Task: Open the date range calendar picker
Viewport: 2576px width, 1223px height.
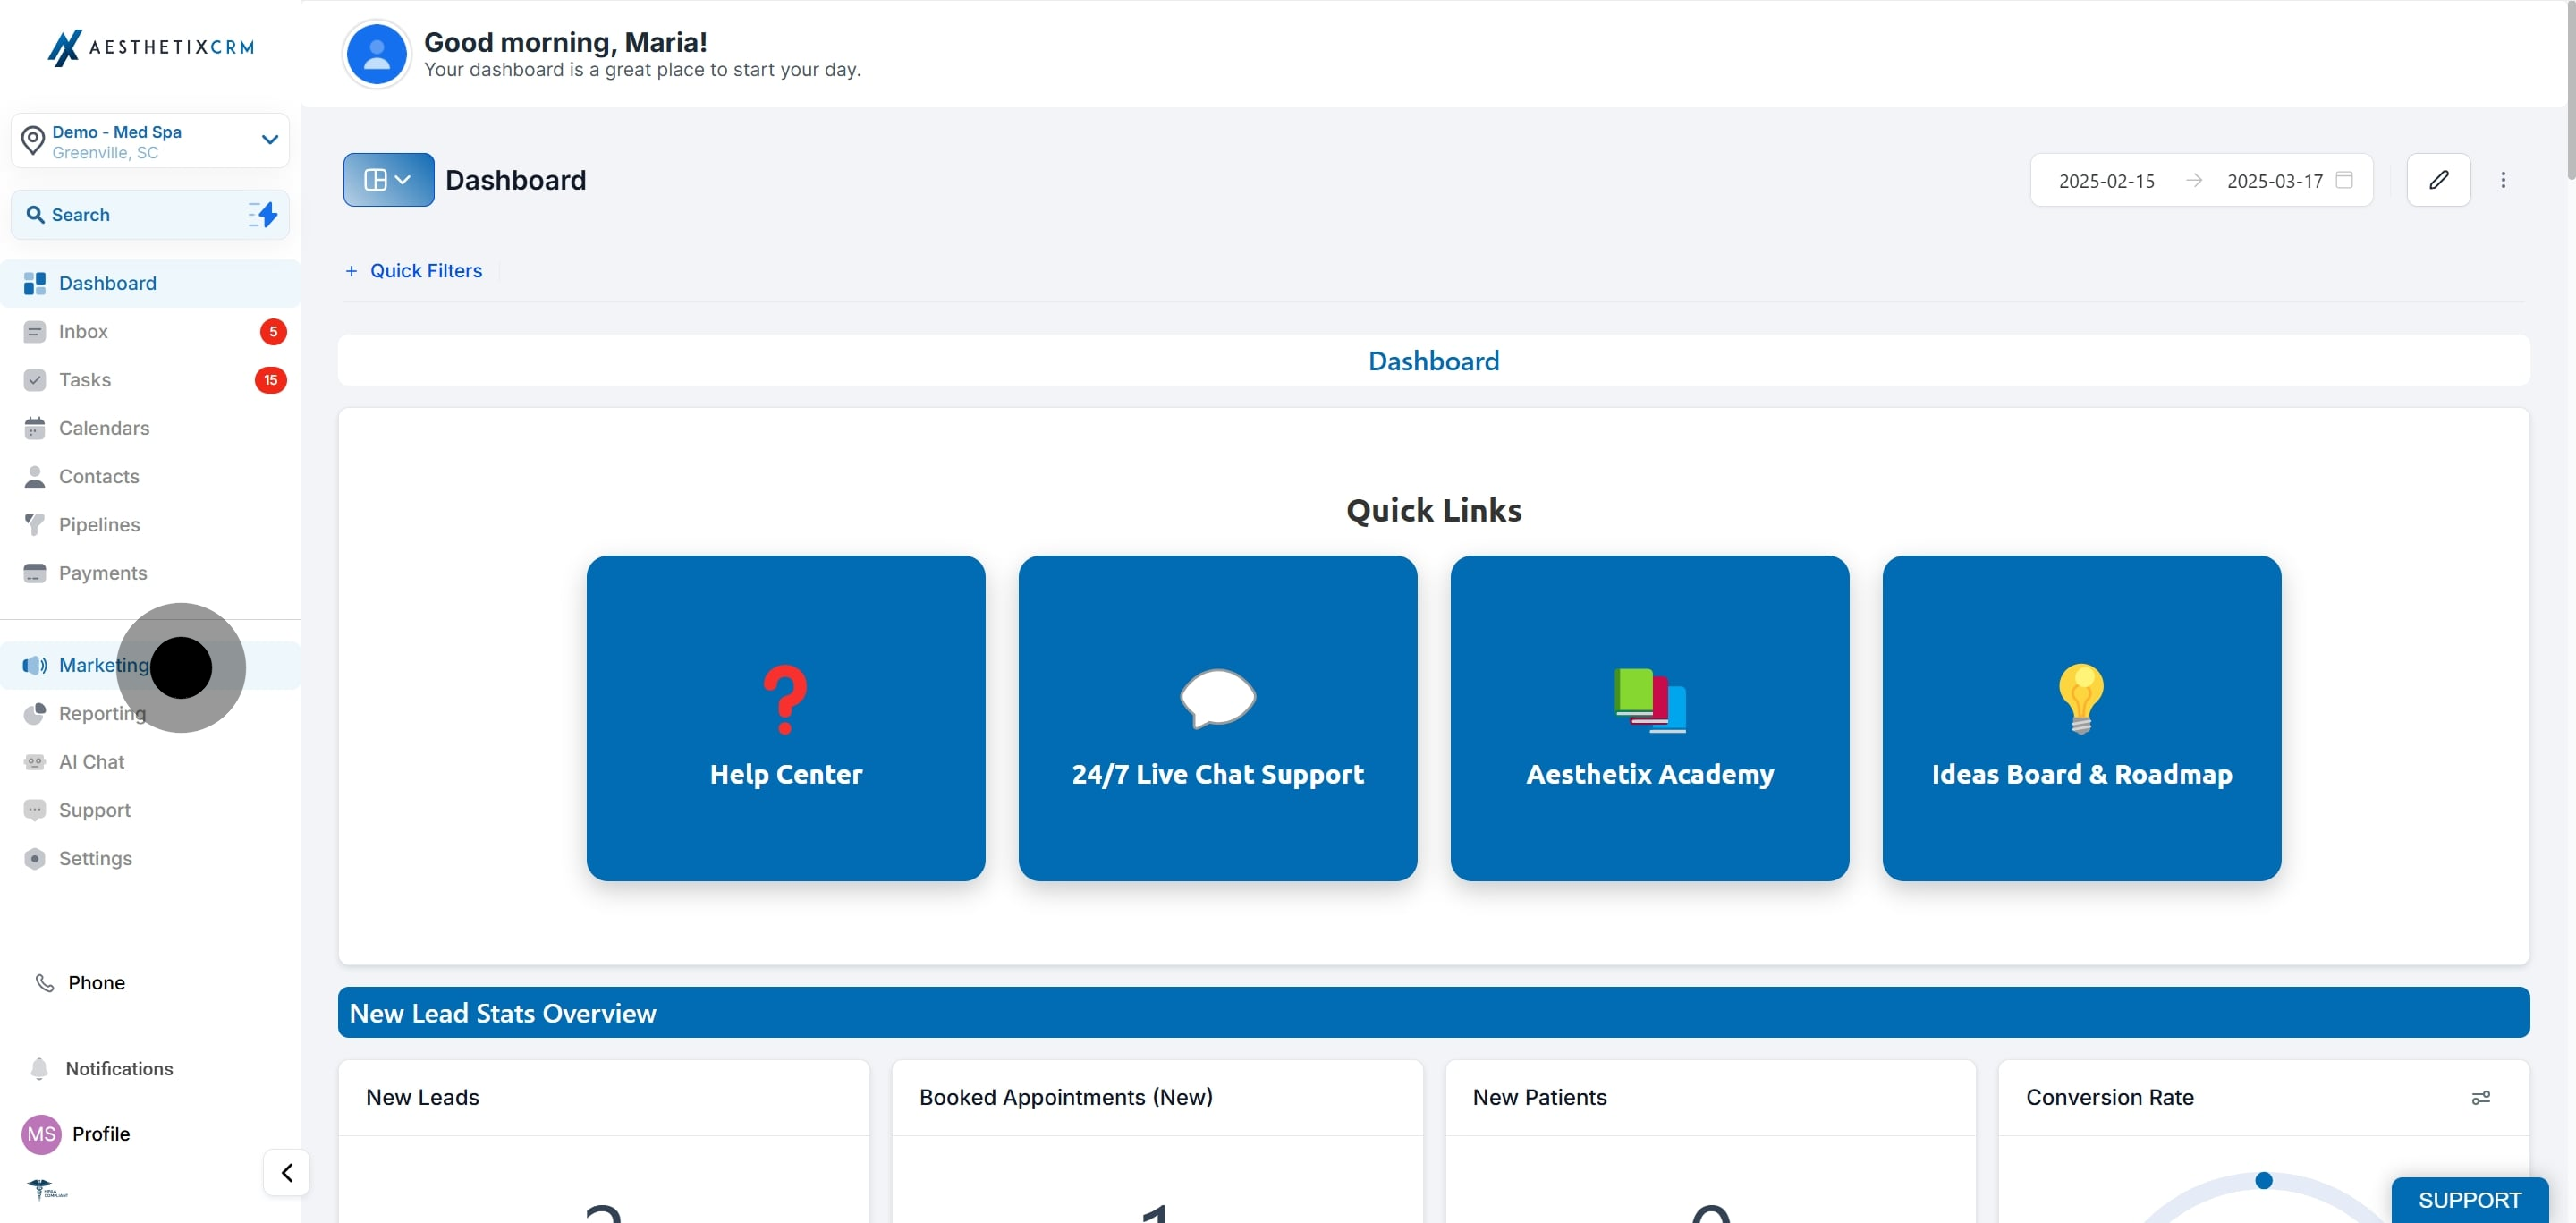Action: [x=2343, y=180]
